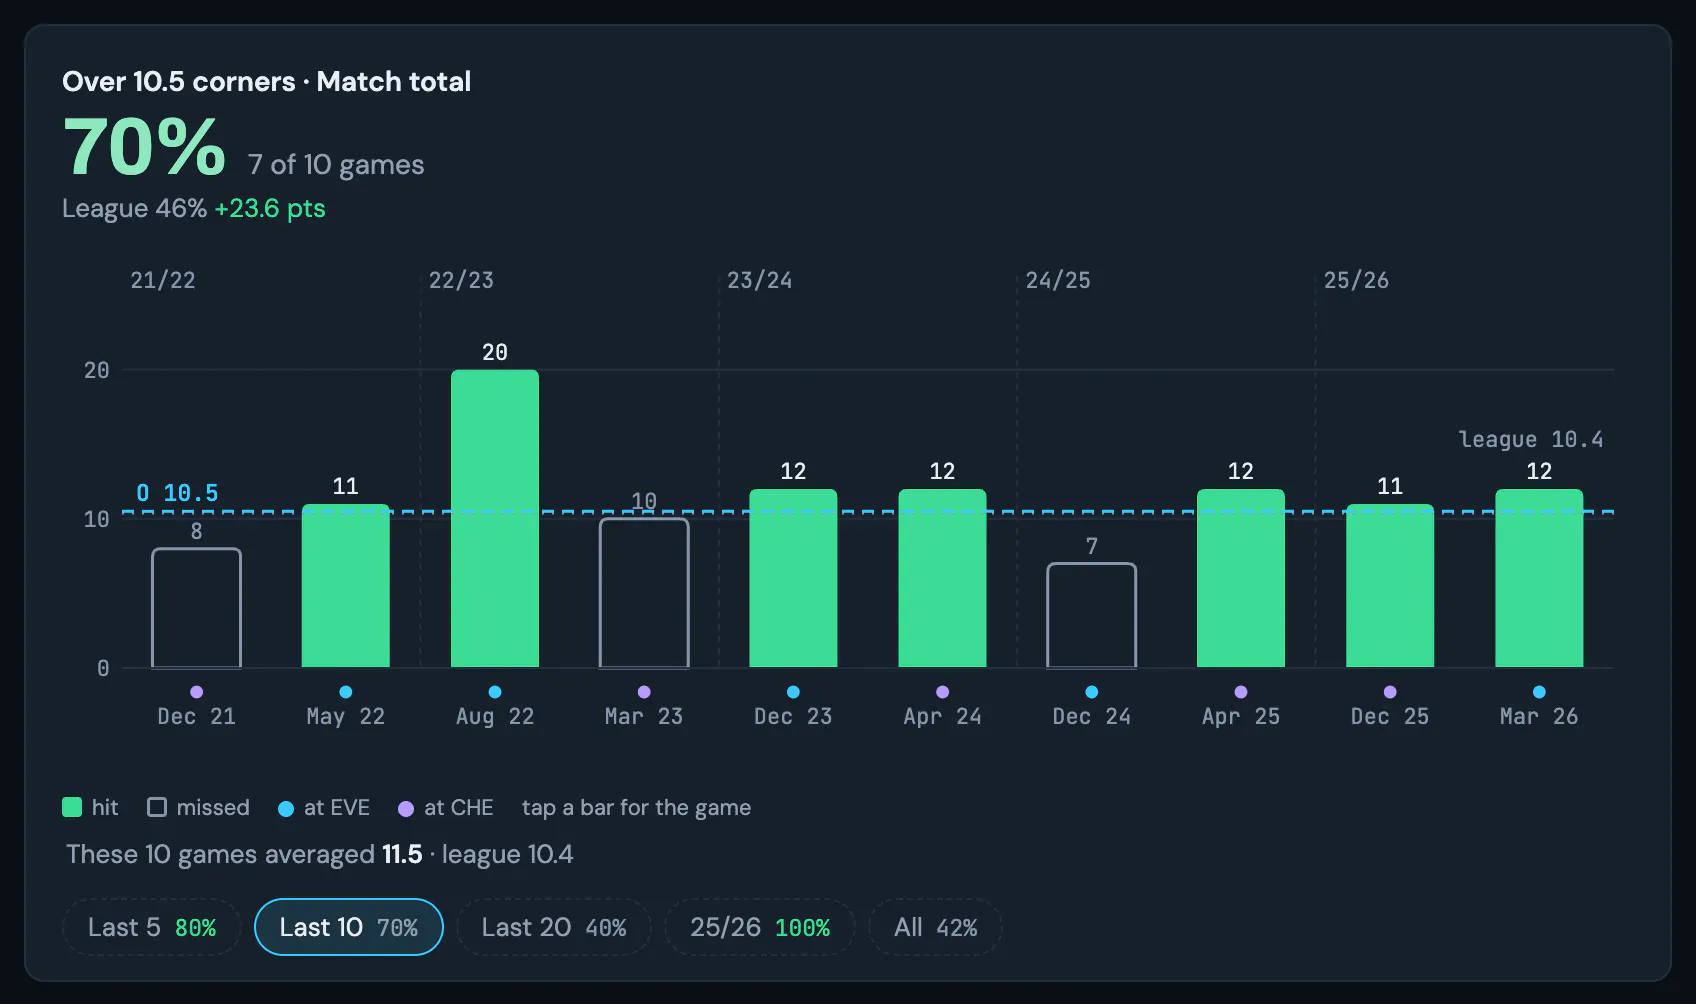
Task: Open the Dec 25 bar showing 11
Action: click(x=1390, y=586)
